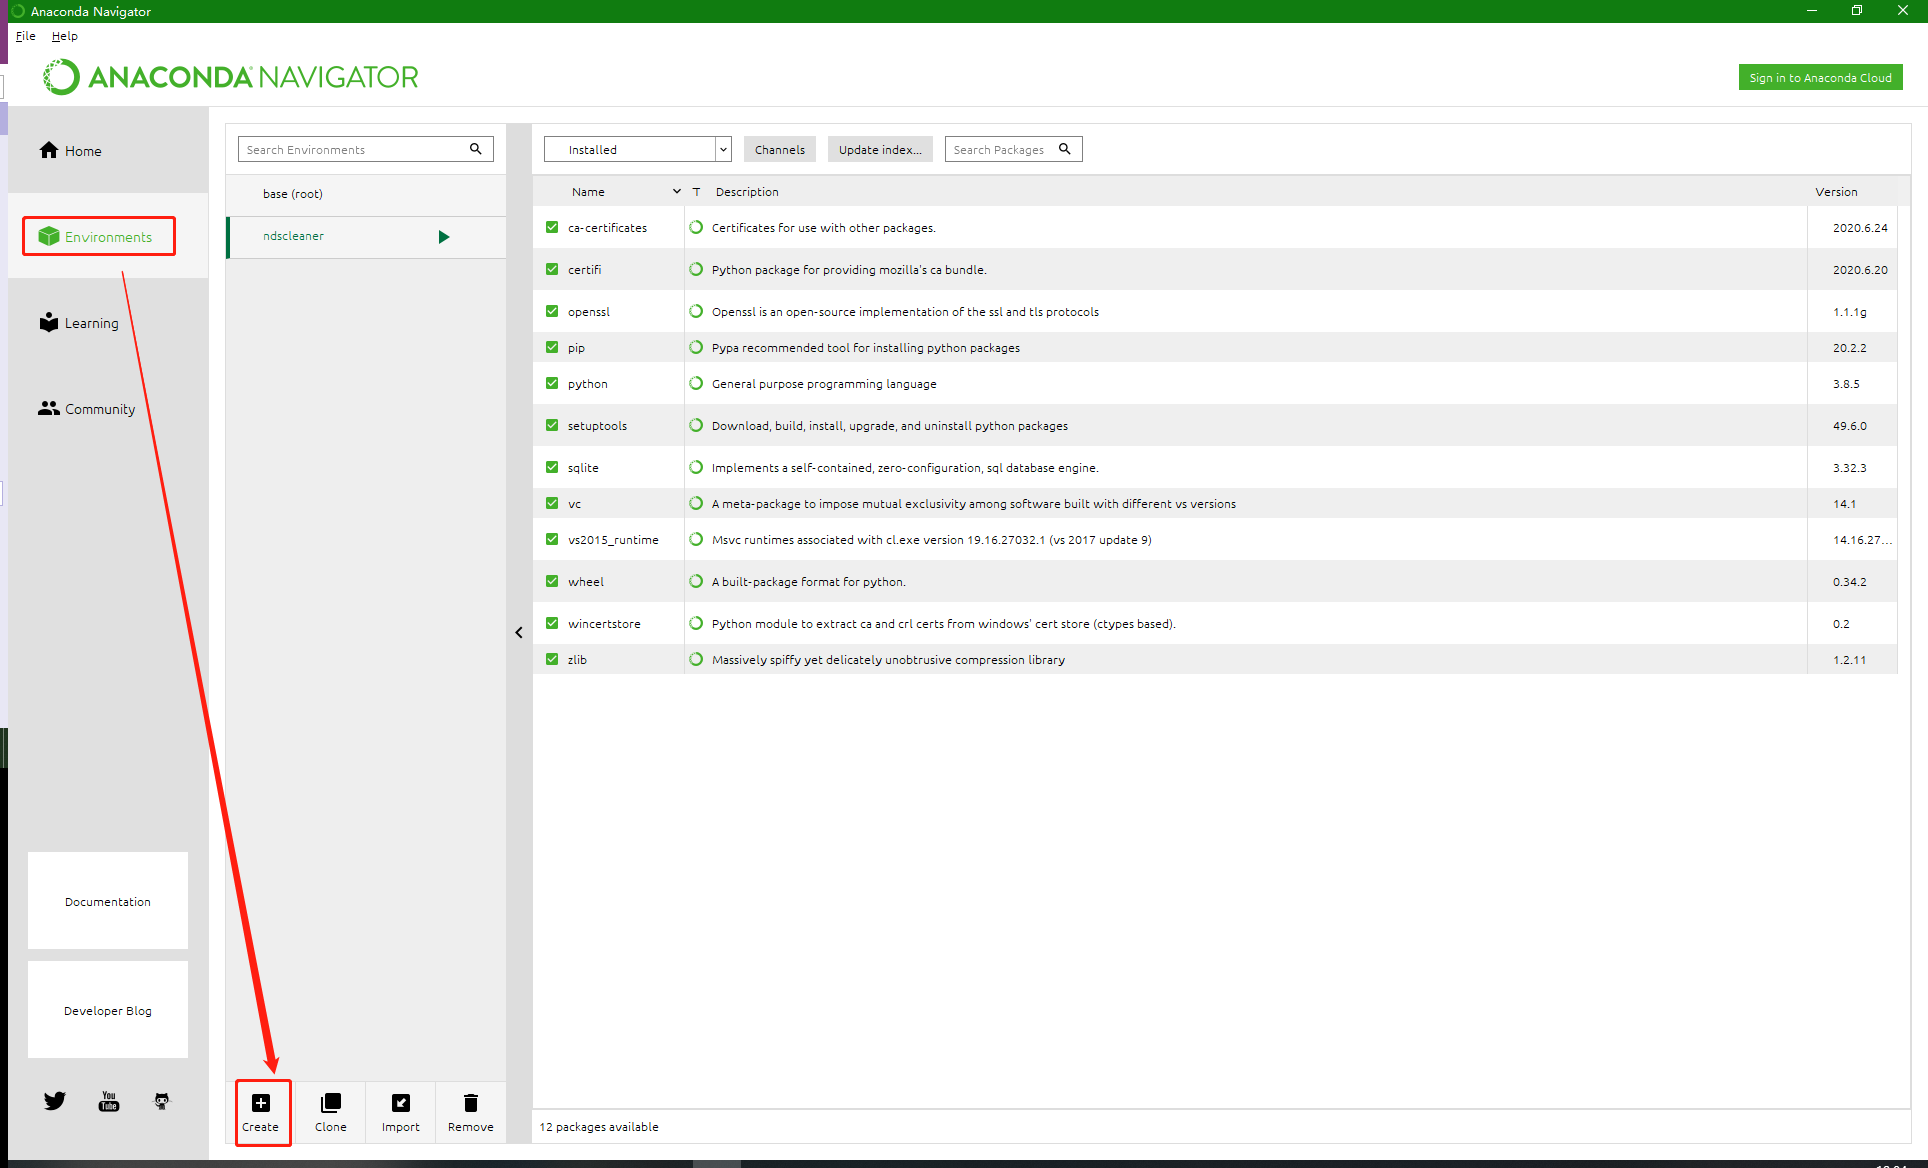Open the Installed packages filter dropdown
The width and height of the screenshot is (1928, 1168).
coord(637,149)
